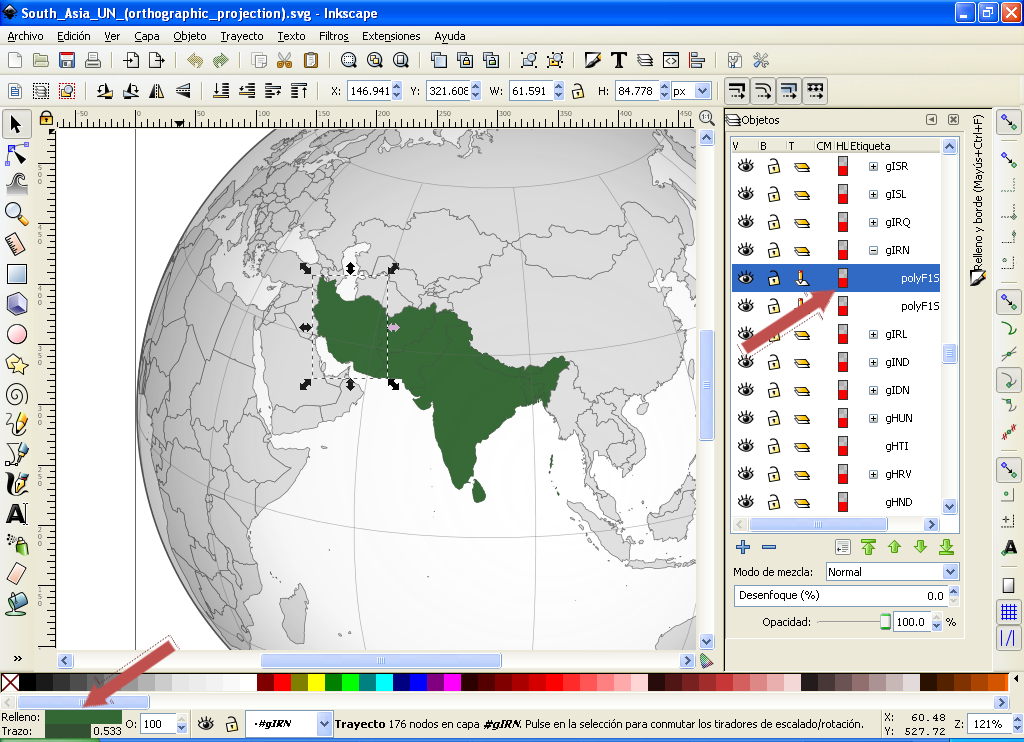1024x742 pixels.
Task: Open the XML editor icon
Action: tap(671, 61)
